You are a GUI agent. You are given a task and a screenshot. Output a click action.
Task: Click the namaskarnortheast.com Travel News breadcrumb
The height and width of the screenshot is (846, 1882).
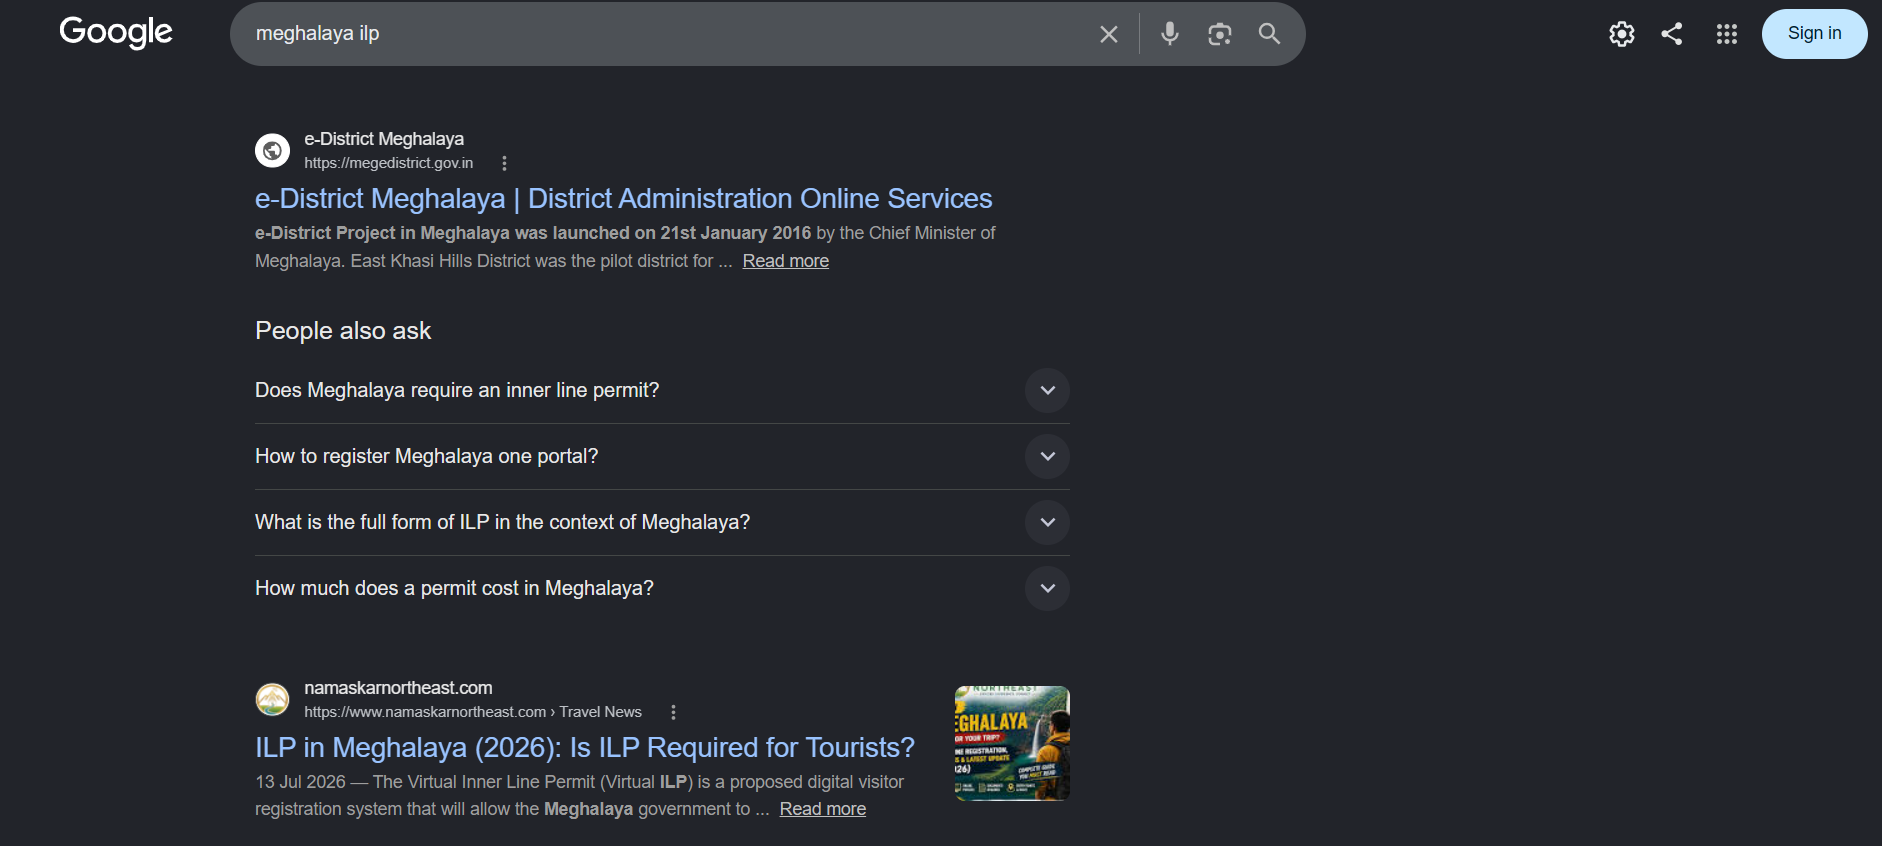[x=473, y=712]
